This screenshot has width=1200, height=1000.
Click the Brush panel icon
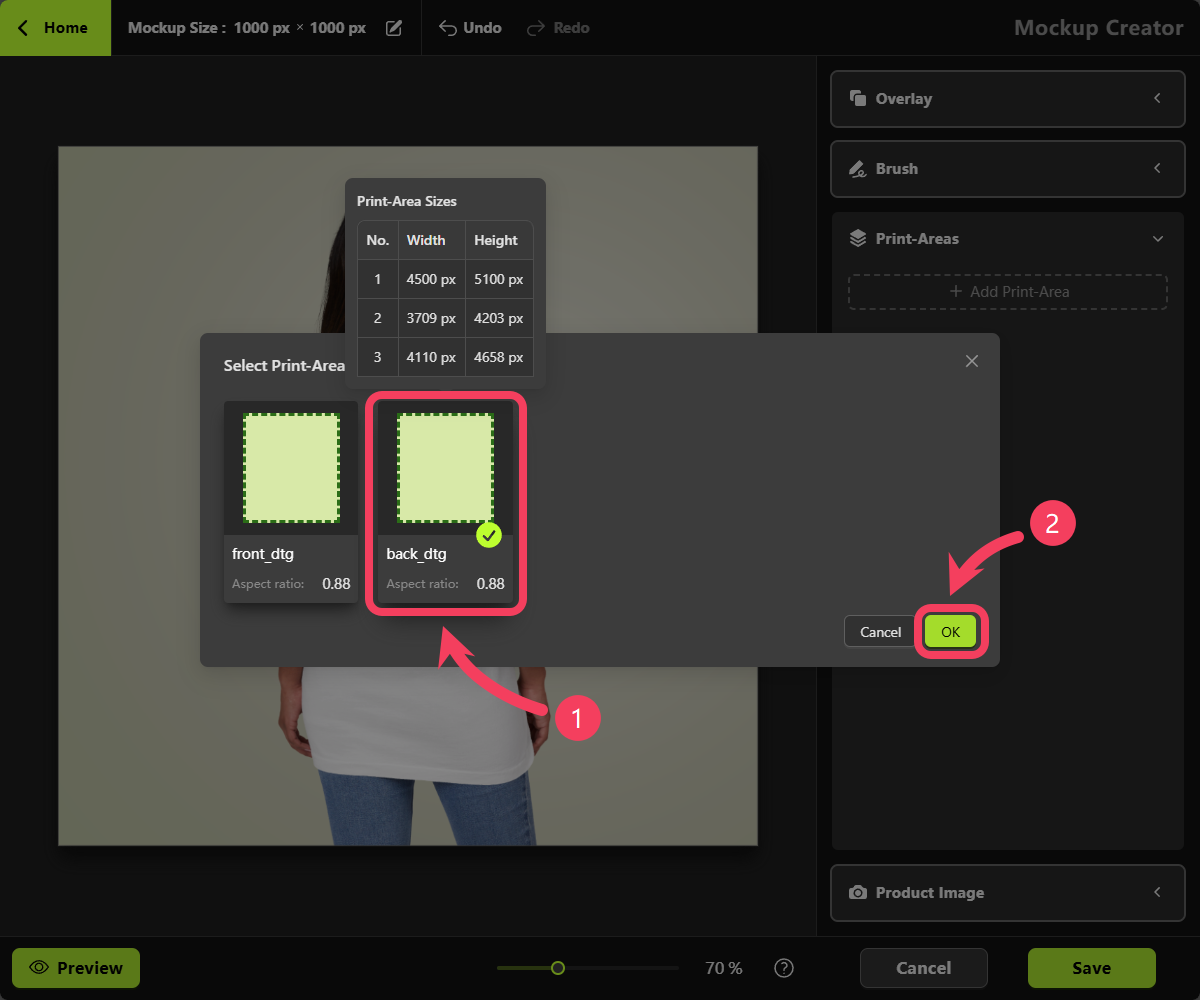[857, 168]
